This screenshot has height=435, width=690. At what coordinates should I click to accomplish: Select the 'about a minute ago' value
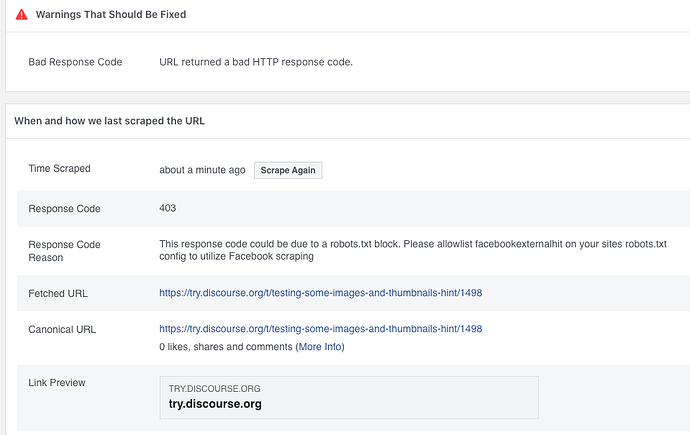(x=202, y=170)
